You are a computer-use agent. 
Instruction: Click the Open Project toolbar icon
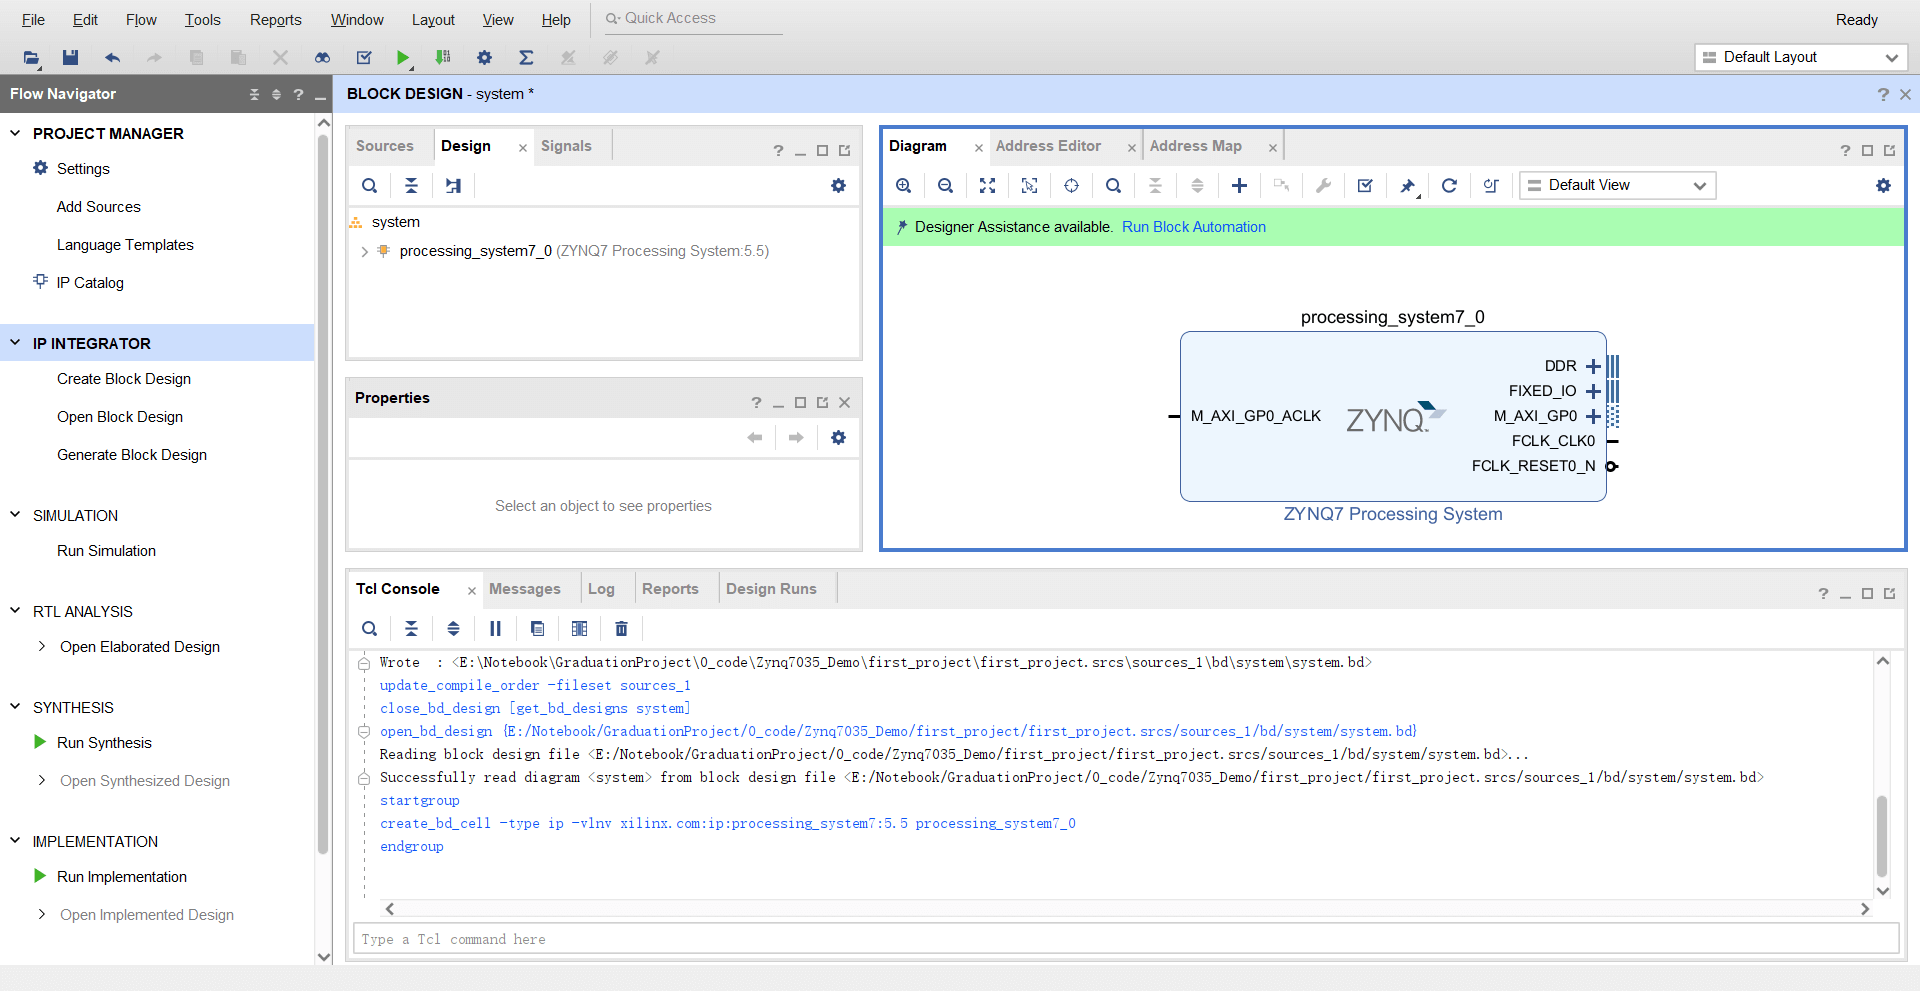pos(31,58)
